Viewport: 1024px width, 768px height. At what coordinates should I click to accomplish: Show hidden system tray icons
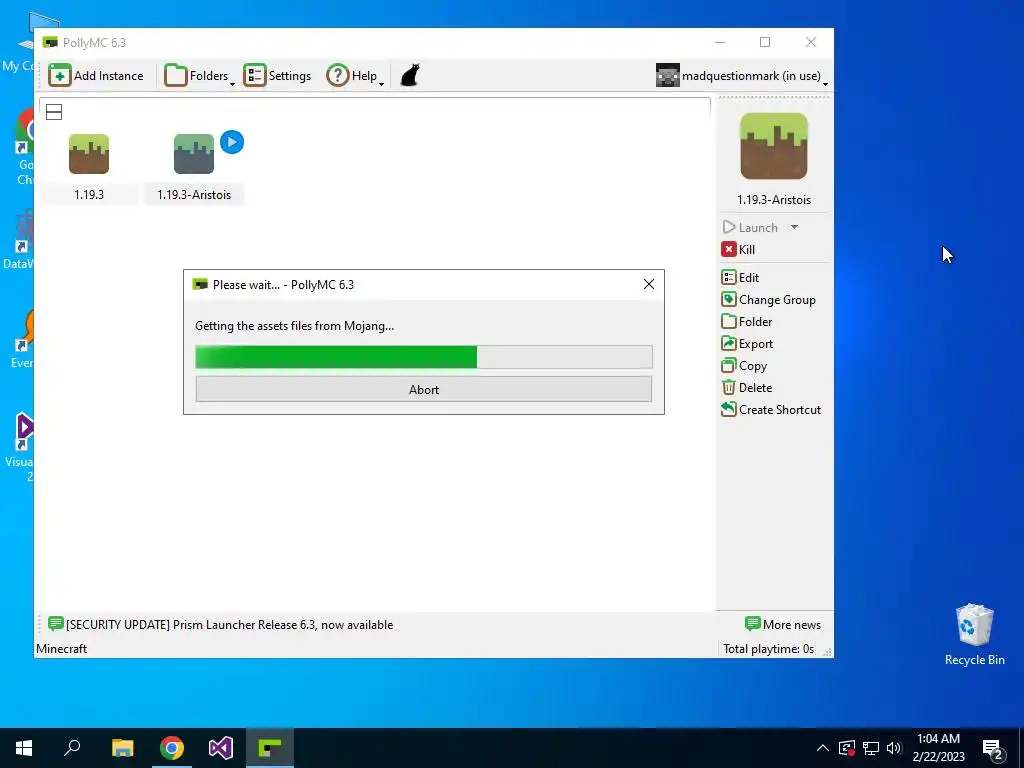(823, 748)
